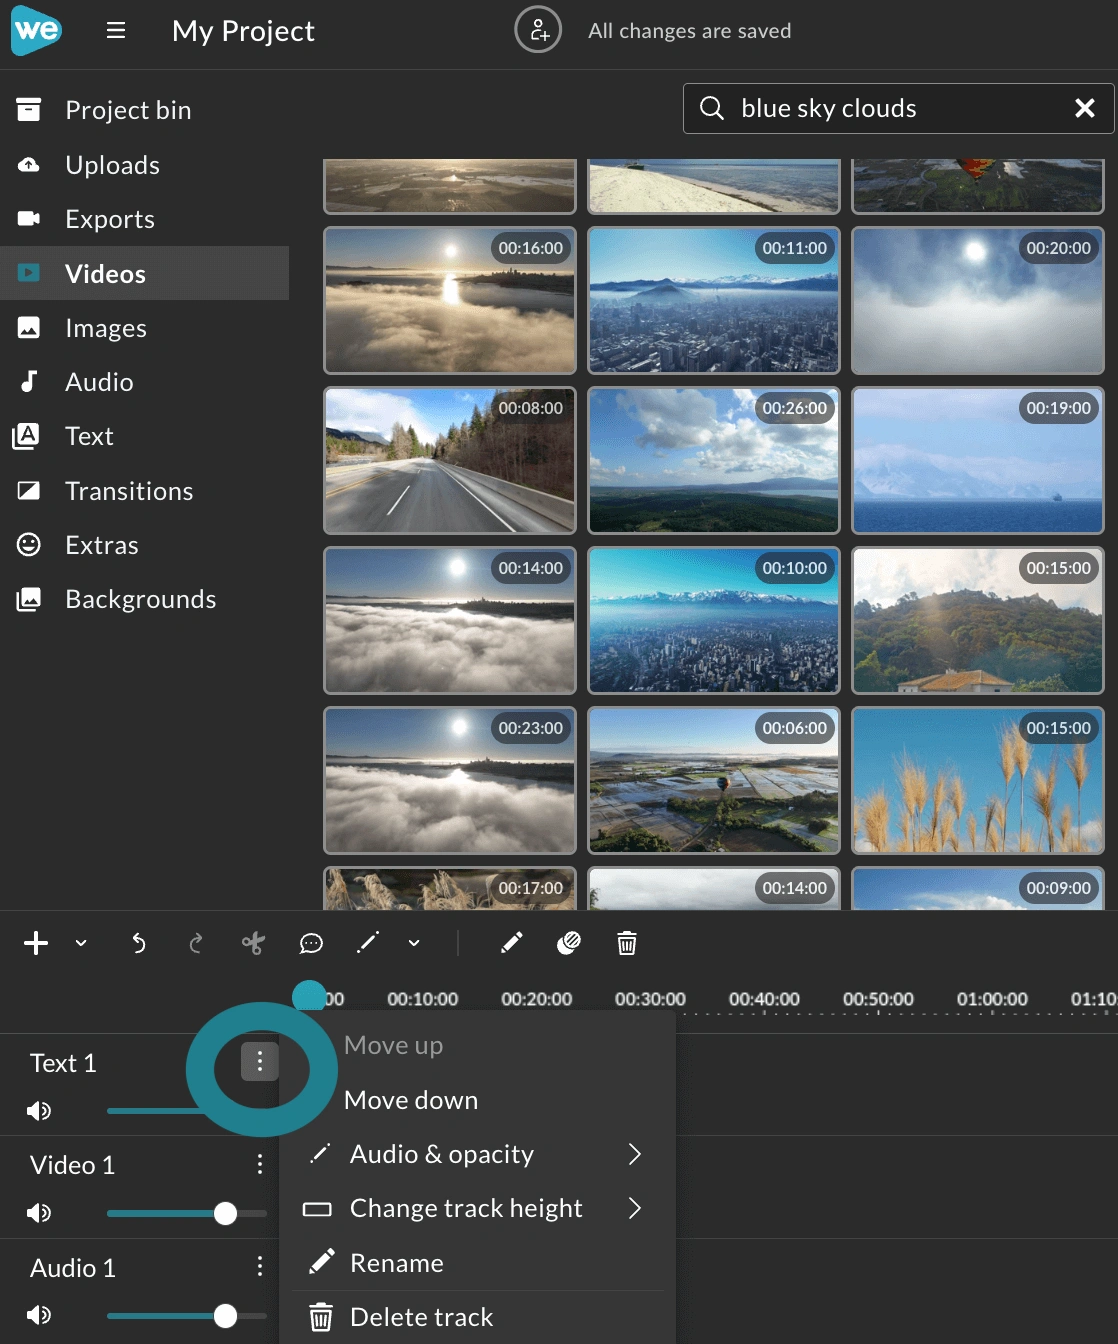
Task: Mute the Video 1 track
Action: coord(39,1213)
